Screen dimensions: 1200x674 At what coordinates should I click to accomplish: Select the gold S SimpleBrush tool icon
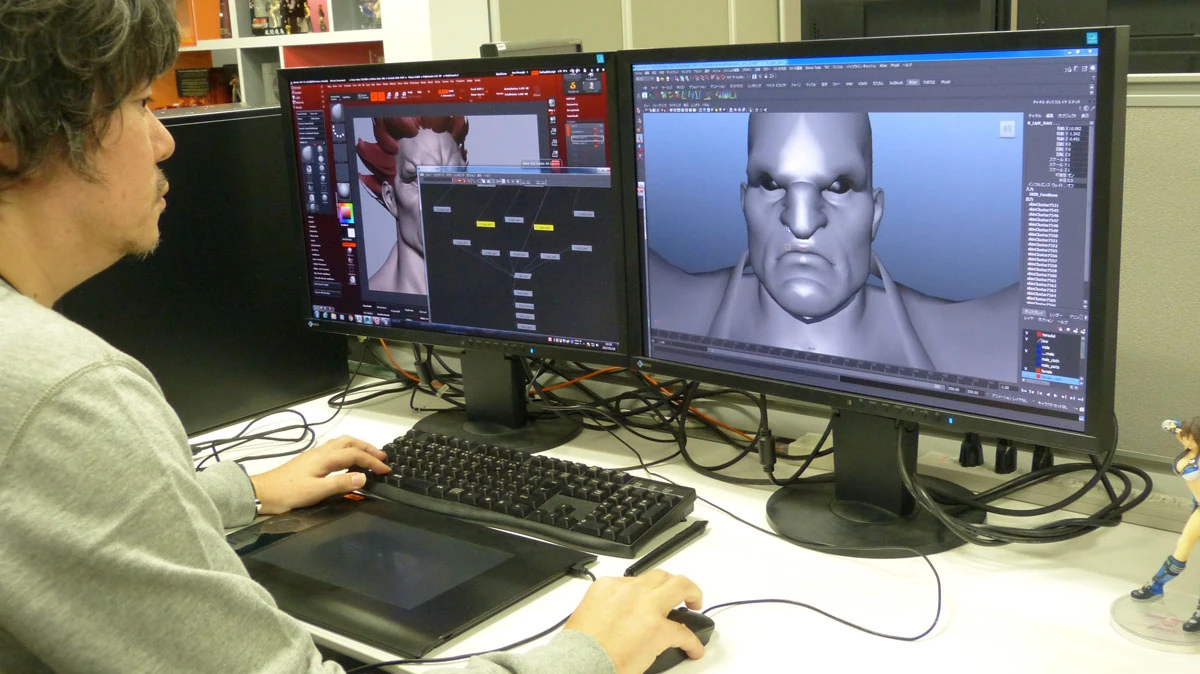pyautogui.click(x=573, y=86)
